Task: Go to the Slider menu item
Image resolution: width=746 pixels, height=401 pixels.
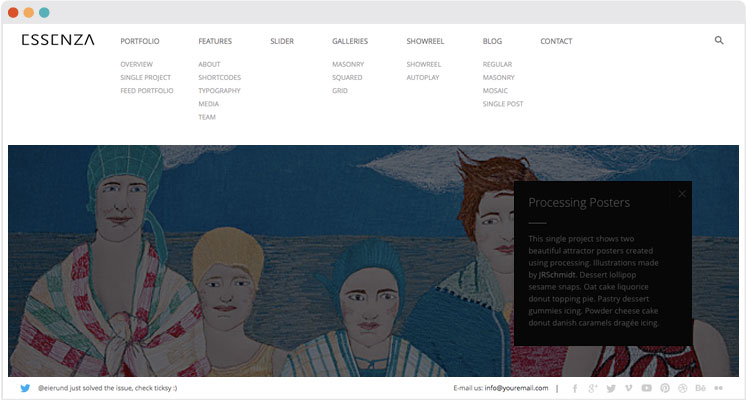Action: tap(282, 41)
